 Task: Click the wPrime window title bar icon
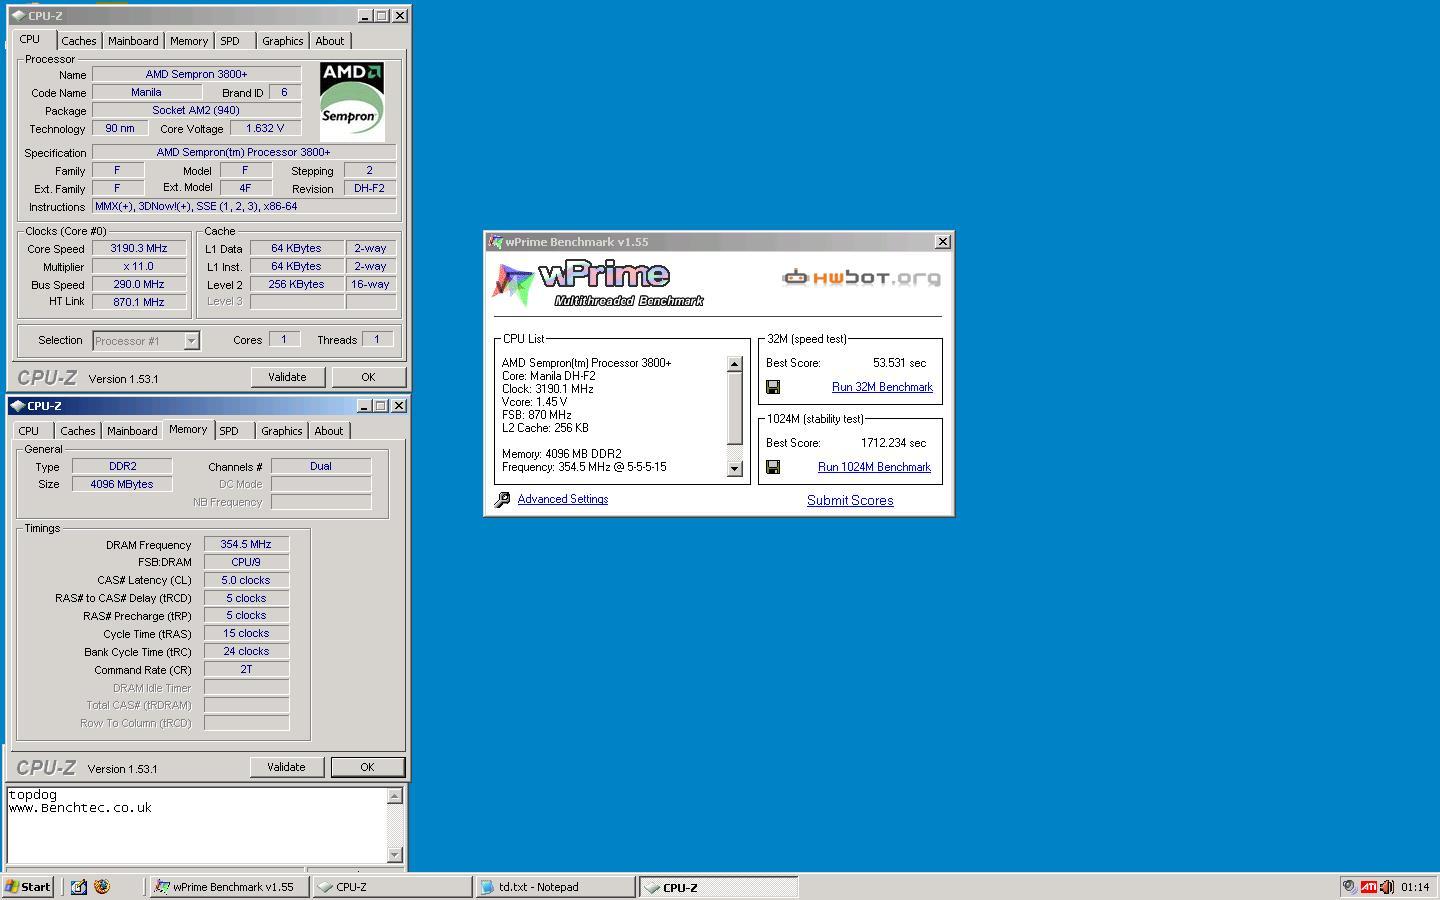pyautogui.click(x=495, y=242)
